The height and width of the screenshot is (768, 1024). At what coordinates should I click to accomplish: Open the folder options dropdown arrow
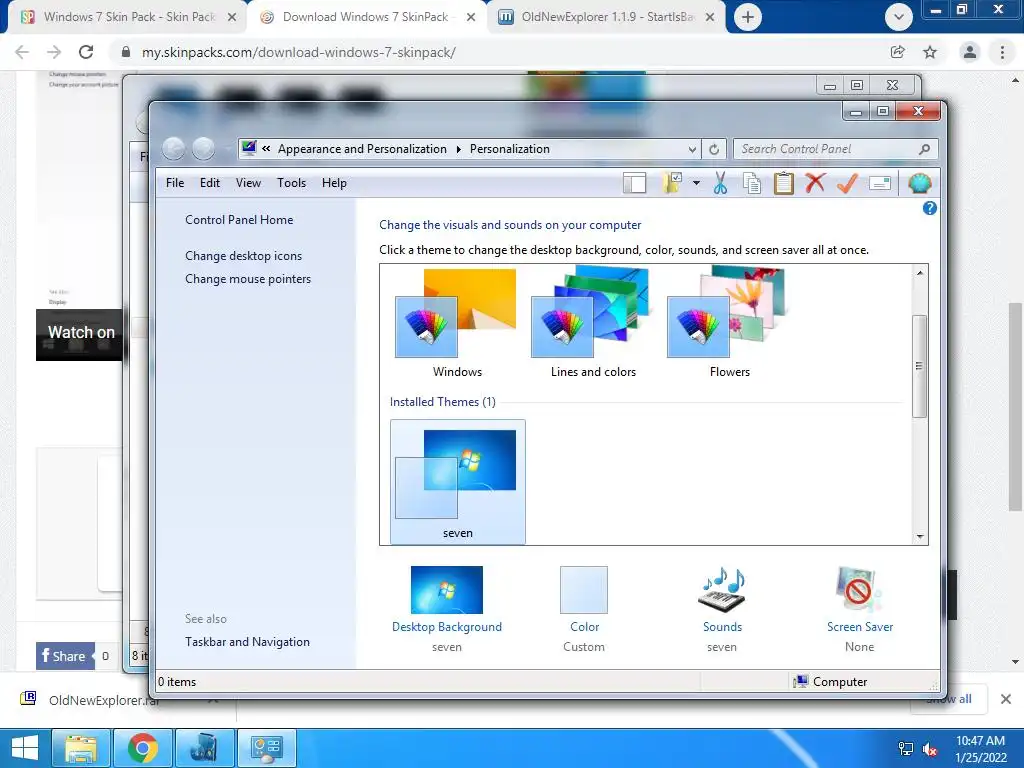696,184
